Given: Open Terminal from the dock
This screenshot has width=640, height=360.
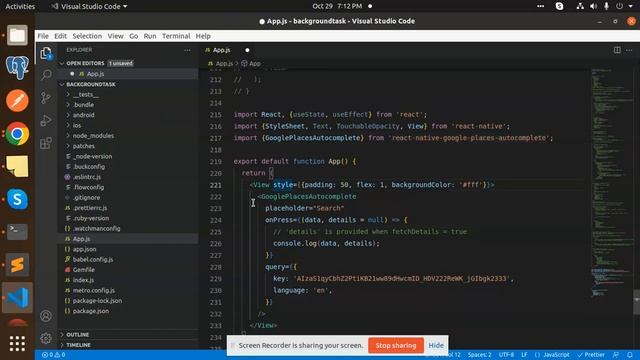Looking at the screenshot, I should [17, 231].
